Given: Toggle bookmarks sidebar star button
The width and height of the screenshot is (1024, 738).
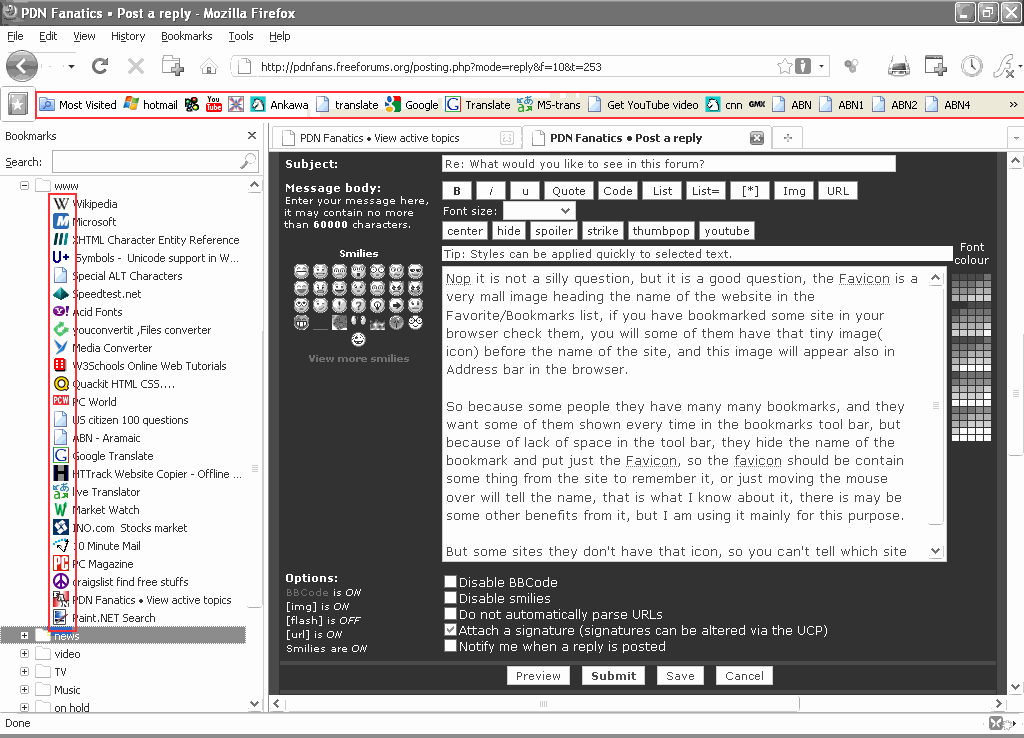Looking at the screenshot, I should click(18, 104).
